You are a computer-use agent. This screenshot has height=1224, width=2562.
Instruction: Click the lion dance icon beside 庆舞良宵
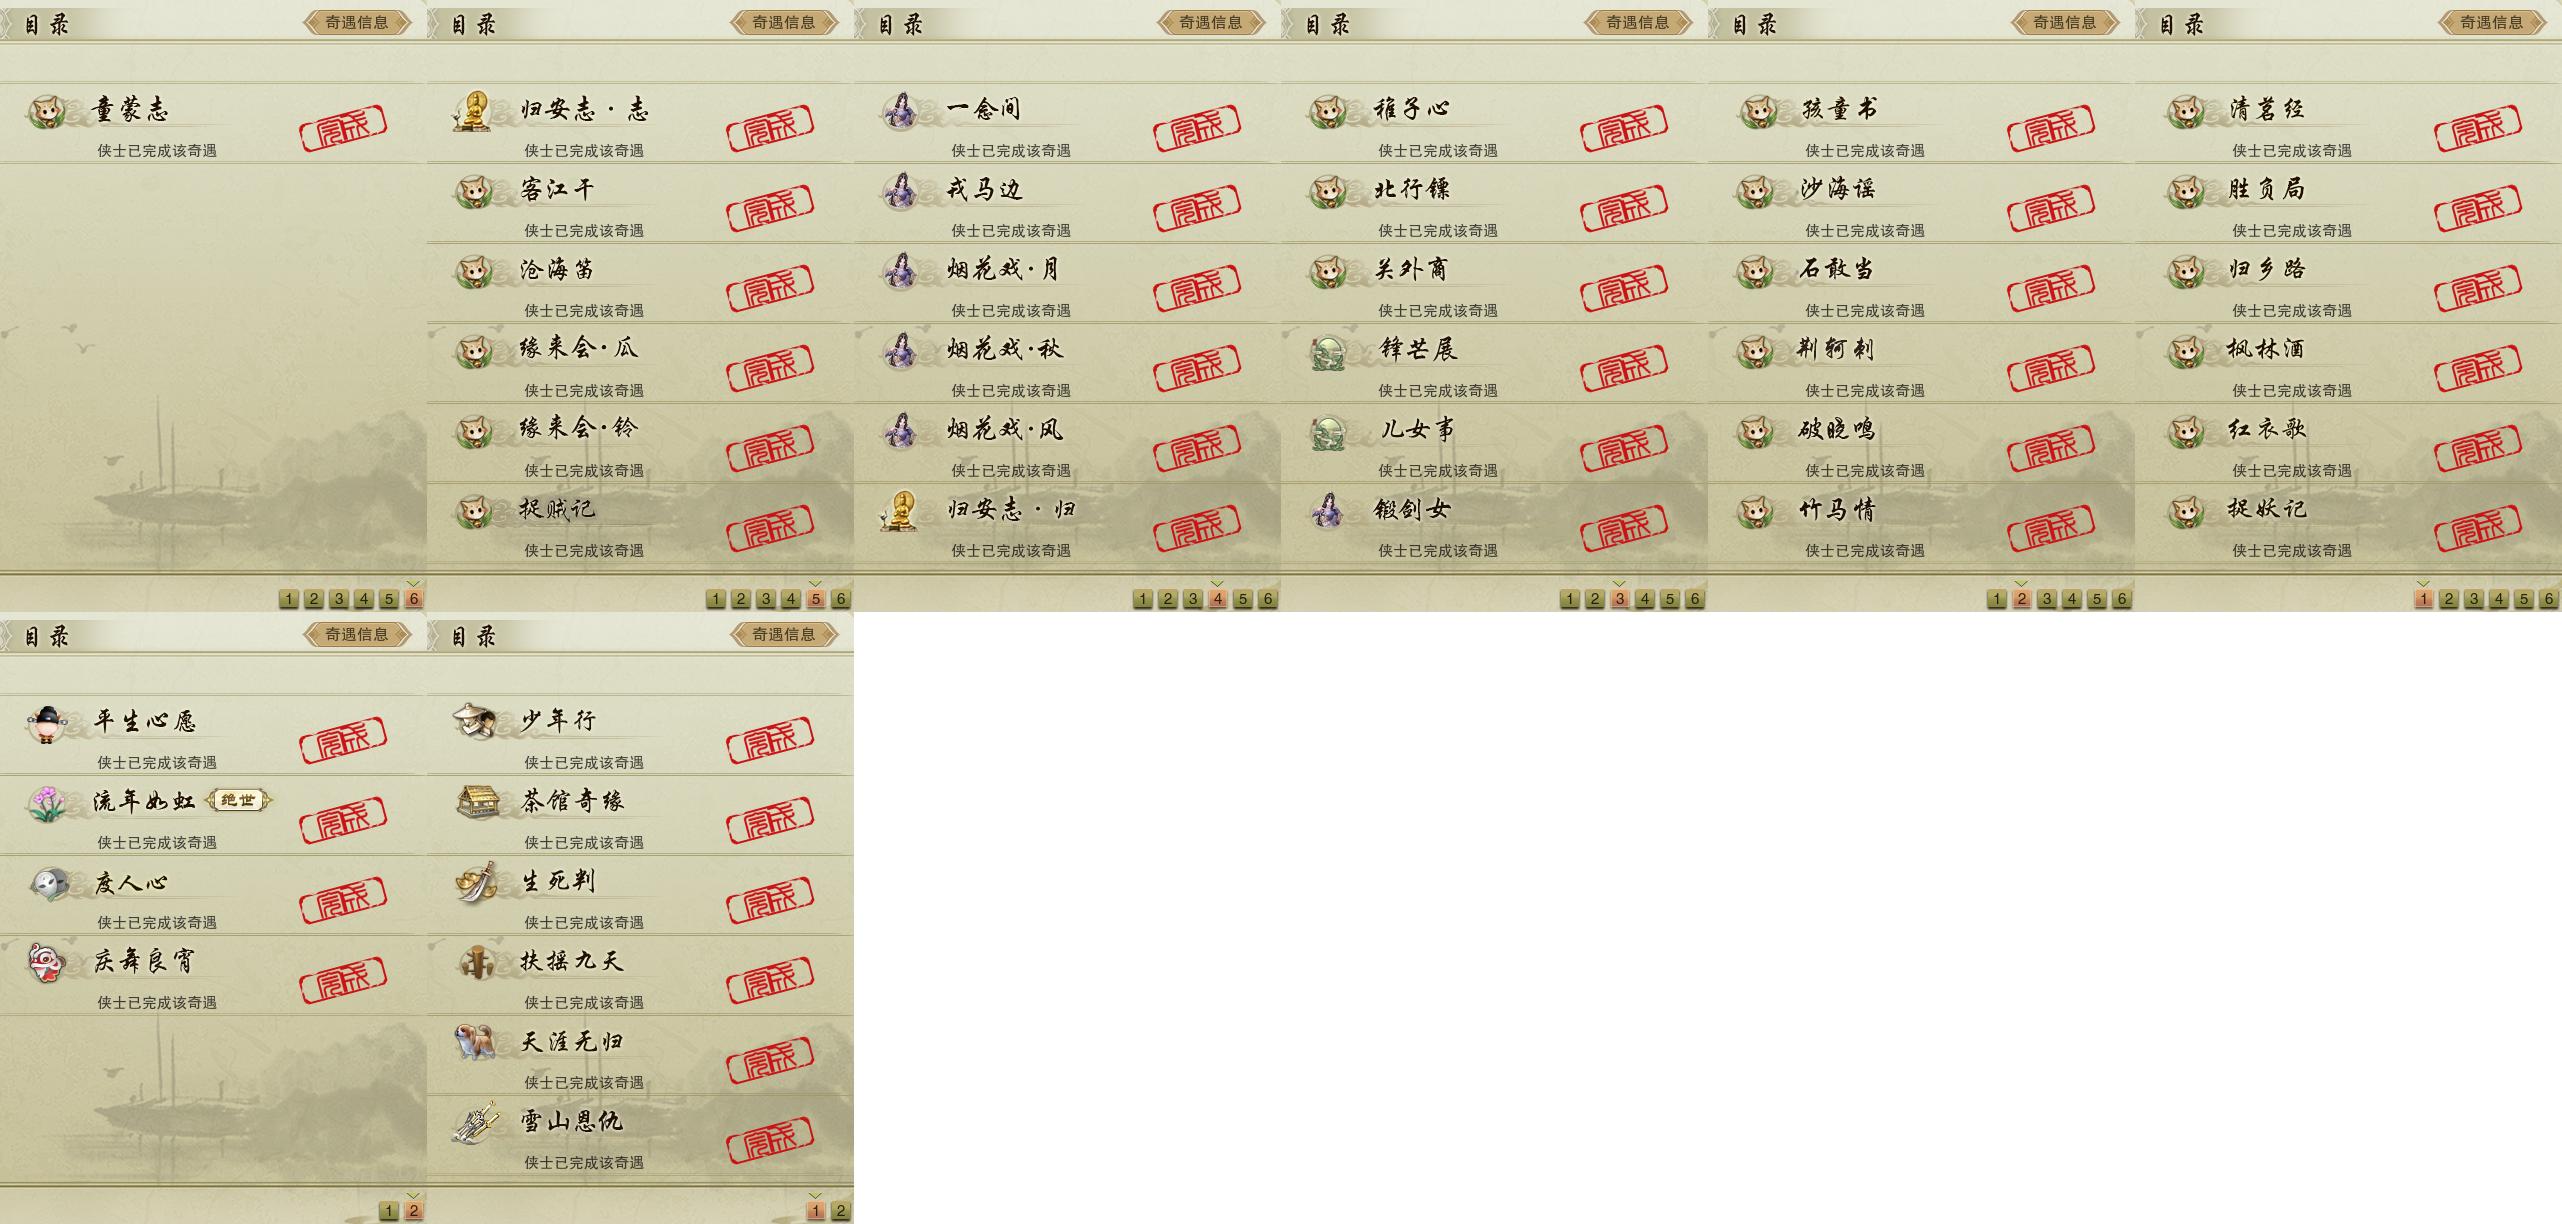(45, 962)
